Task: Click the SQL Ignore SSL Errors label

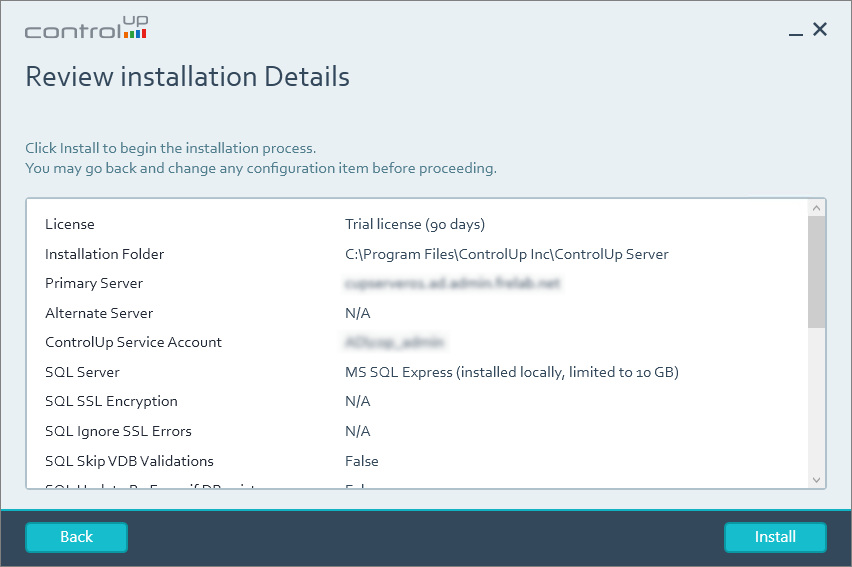Action: [118, 431]
